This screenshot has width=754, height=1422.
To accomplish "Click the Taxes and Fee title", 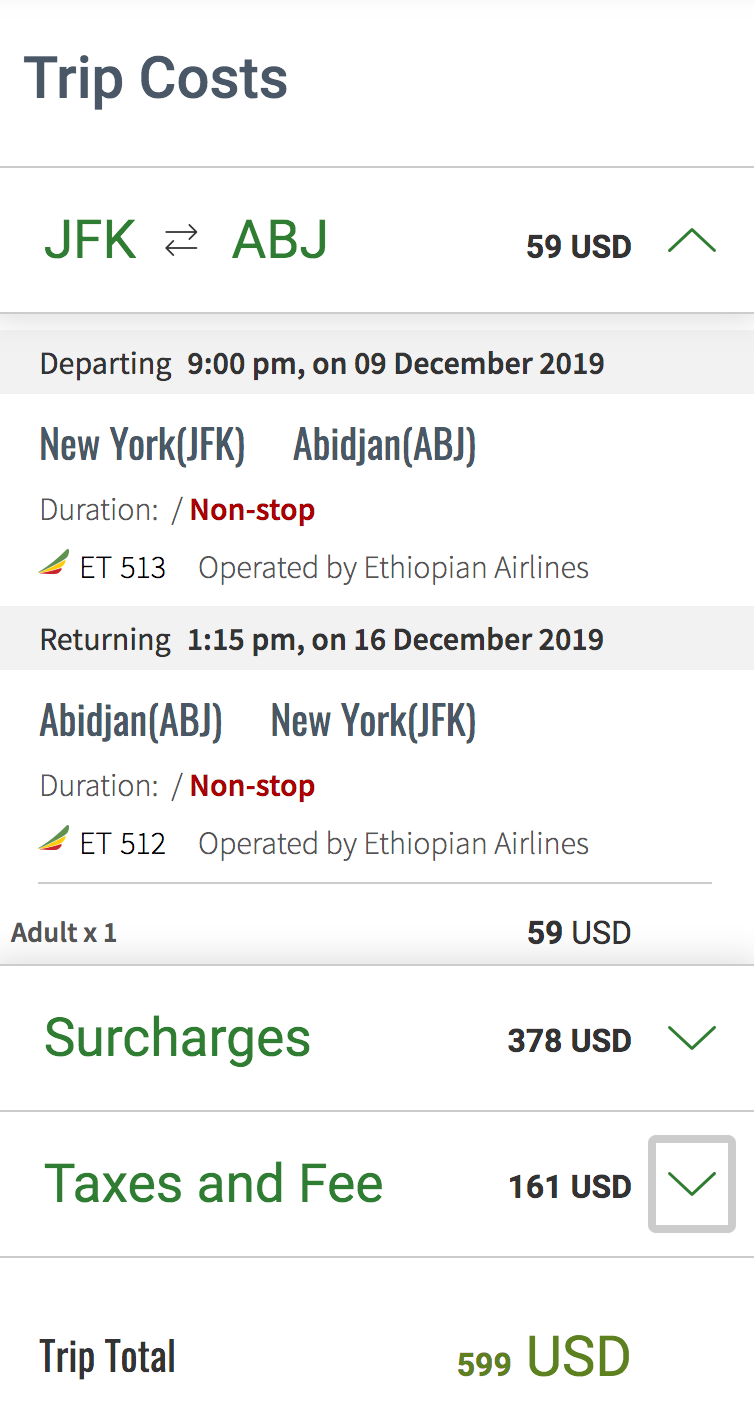I will [x=213, y=1183].
